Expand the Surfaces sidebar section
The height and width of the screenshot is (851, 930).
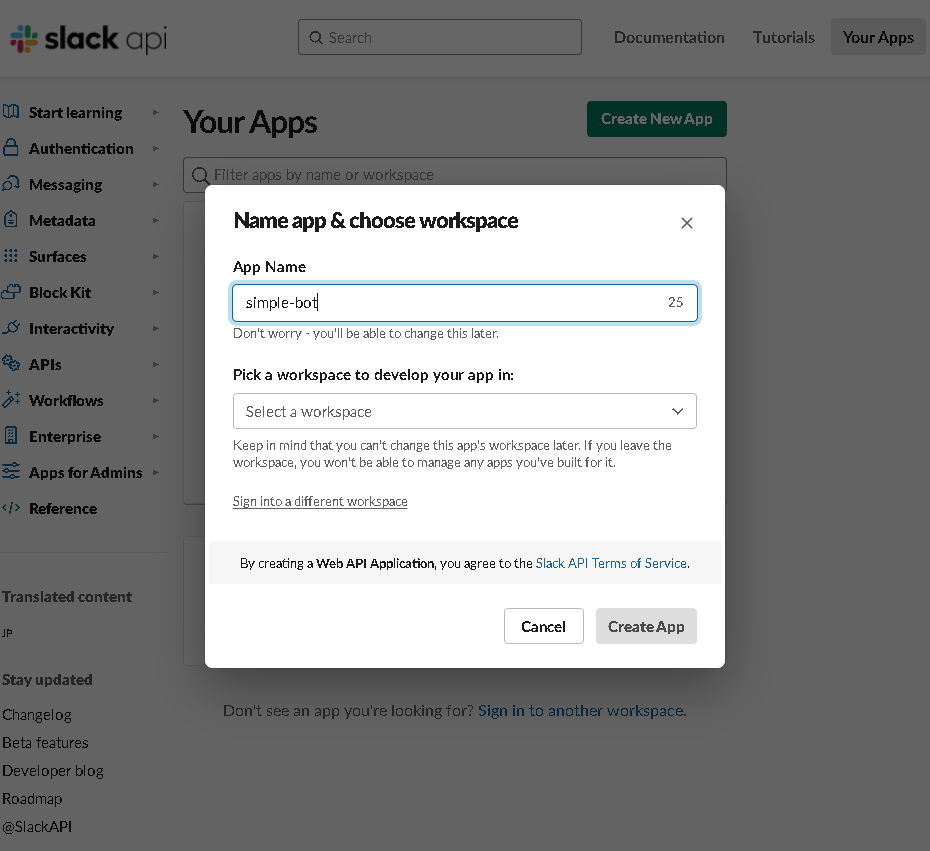pos(155,256)
